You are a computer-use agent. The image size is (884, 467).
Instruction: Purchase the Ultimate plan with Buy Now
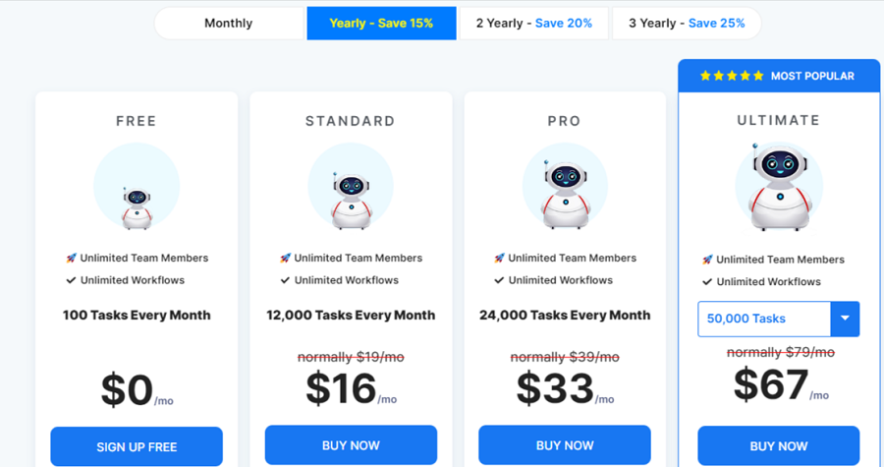click(779, 446)
